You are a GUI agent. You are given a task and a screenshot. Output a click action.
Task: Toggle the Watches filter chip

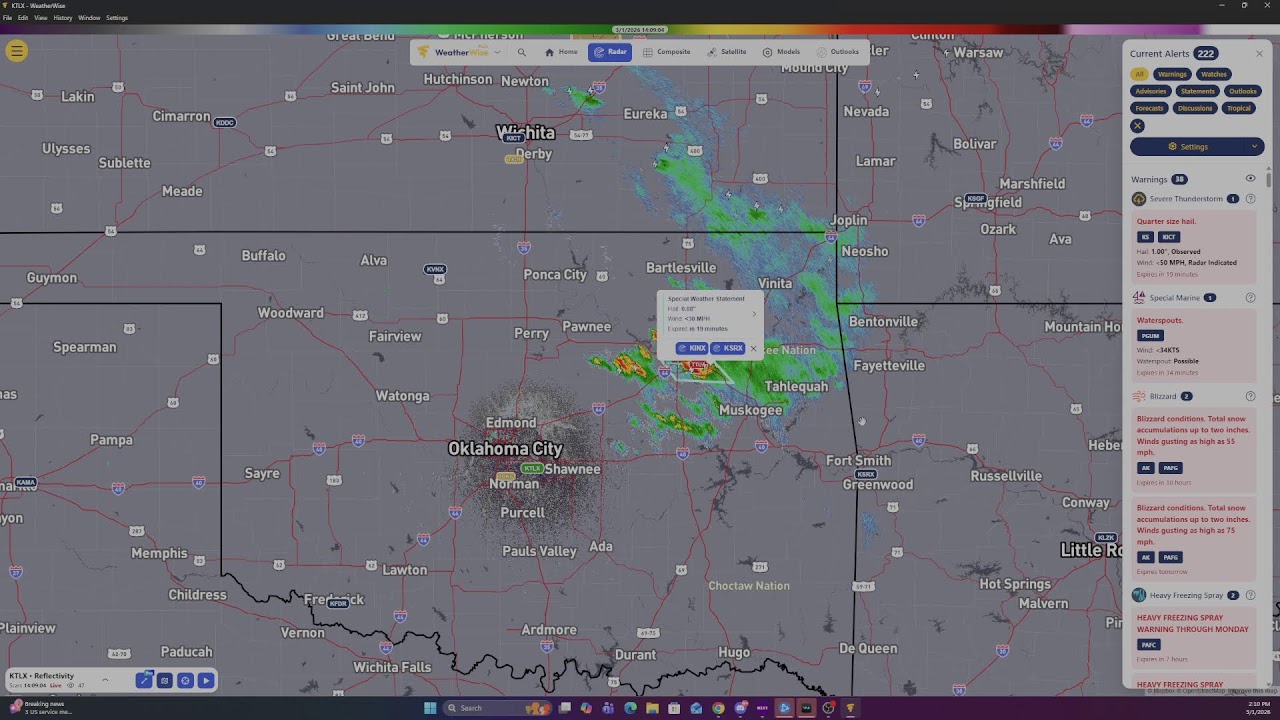(x=1214, y=74)
